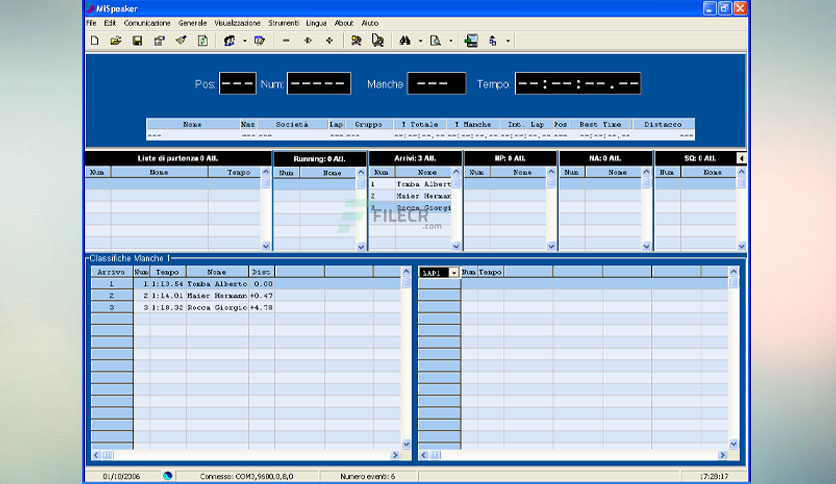This screenshot has width=836, height=484.
Task: Click the binoculars search icon
Action: (405, 41)
